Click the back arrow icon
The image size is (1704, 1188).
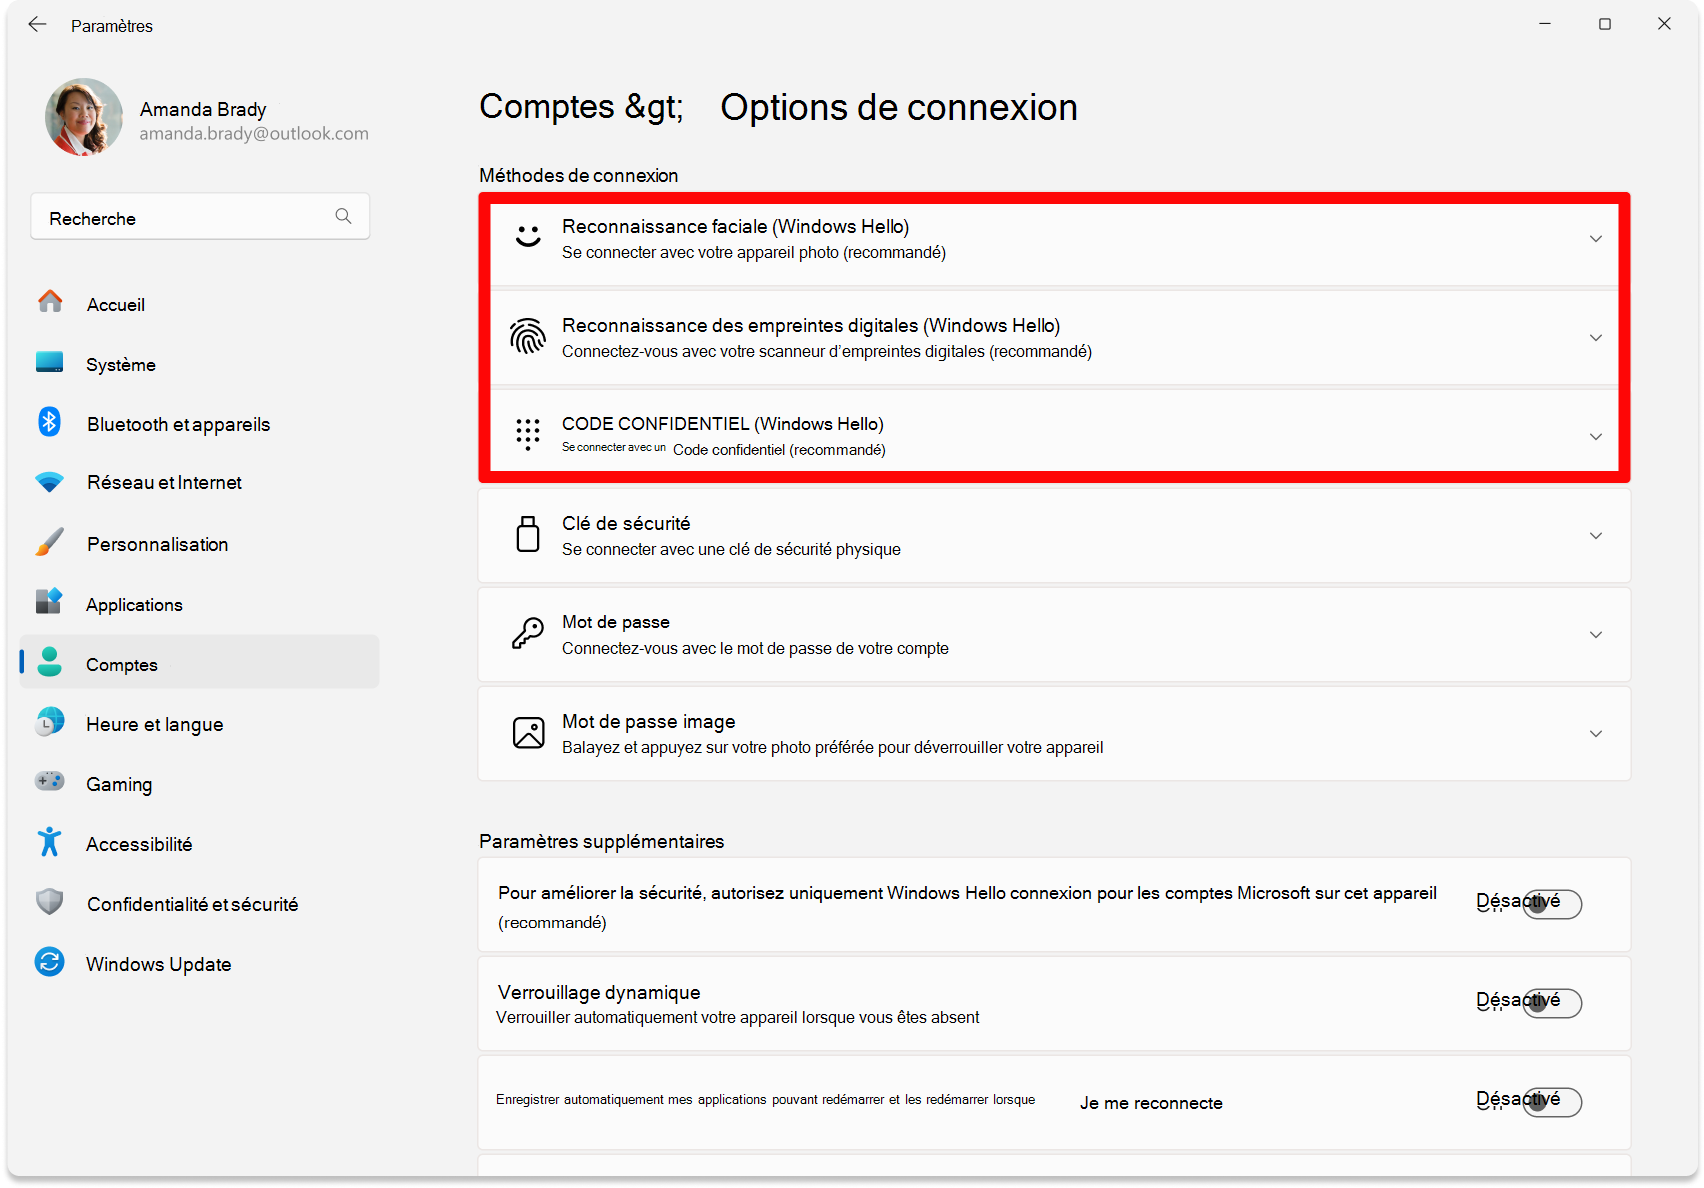(37, 24)
